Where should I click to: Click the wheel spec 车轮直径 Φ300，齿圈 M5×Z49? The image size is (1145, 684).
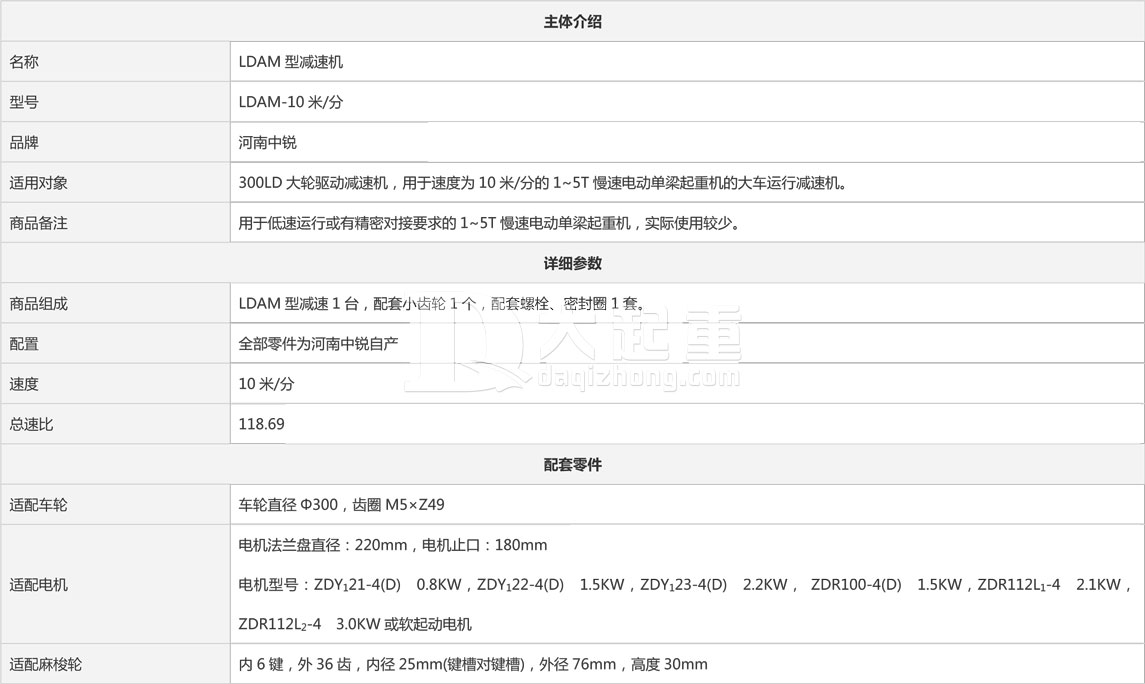pyautogui.click(x=342, y=505)
